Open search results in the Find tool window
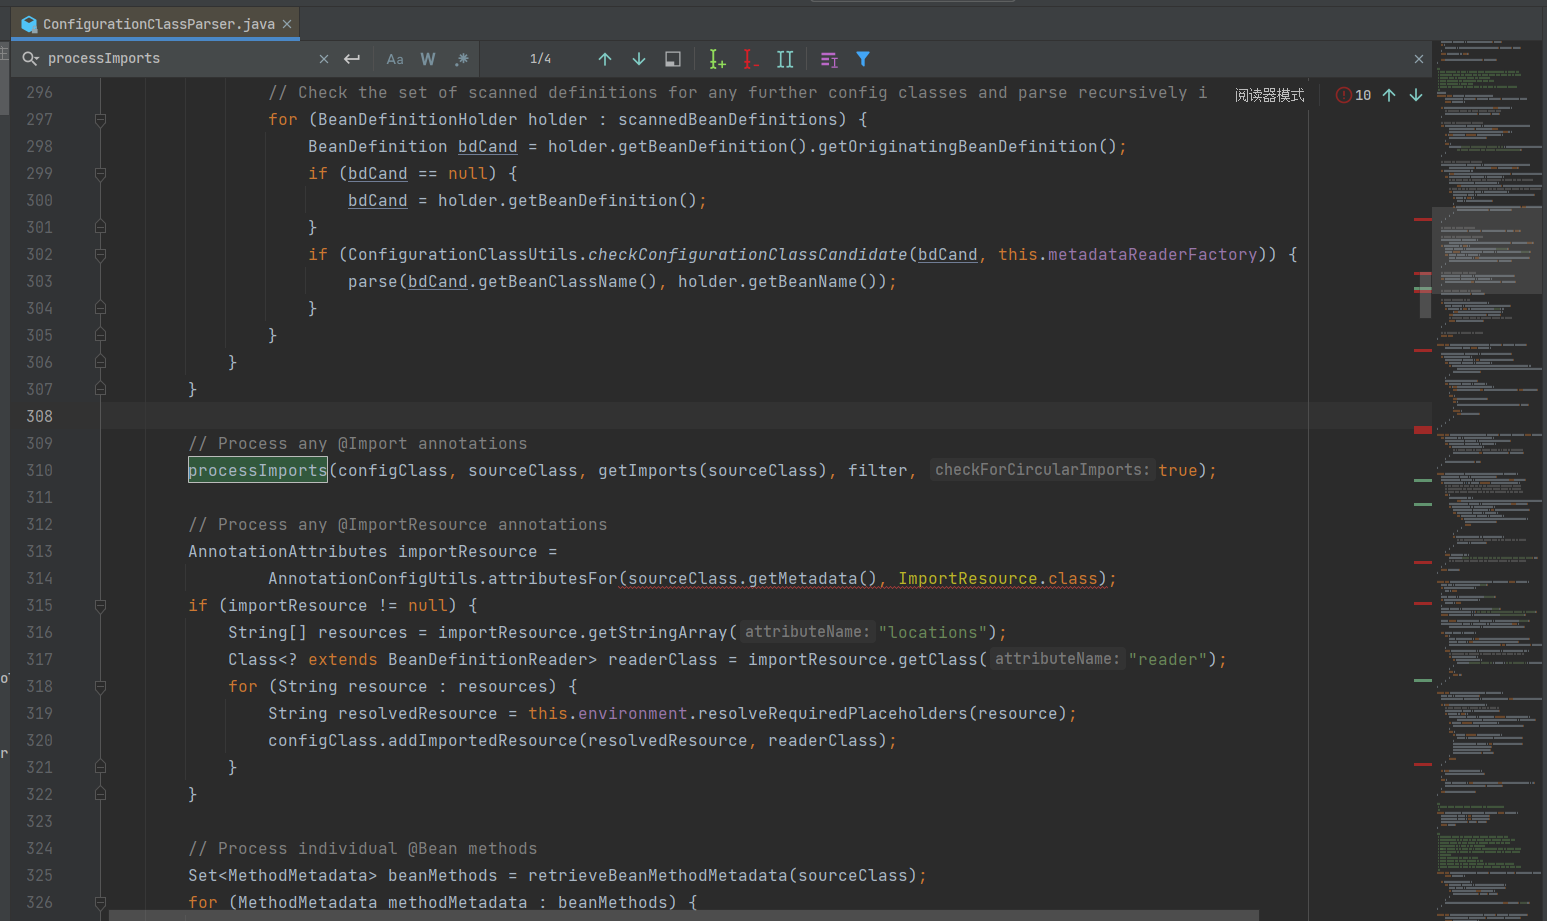Screen dimensions: 1547x921 click(673, 59)
